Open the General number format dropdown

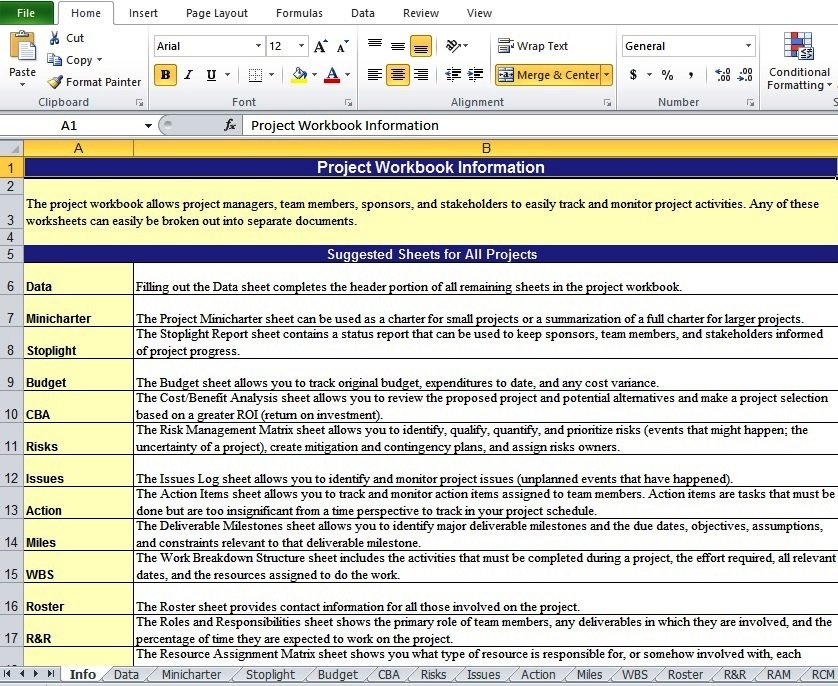pos(748,46)
